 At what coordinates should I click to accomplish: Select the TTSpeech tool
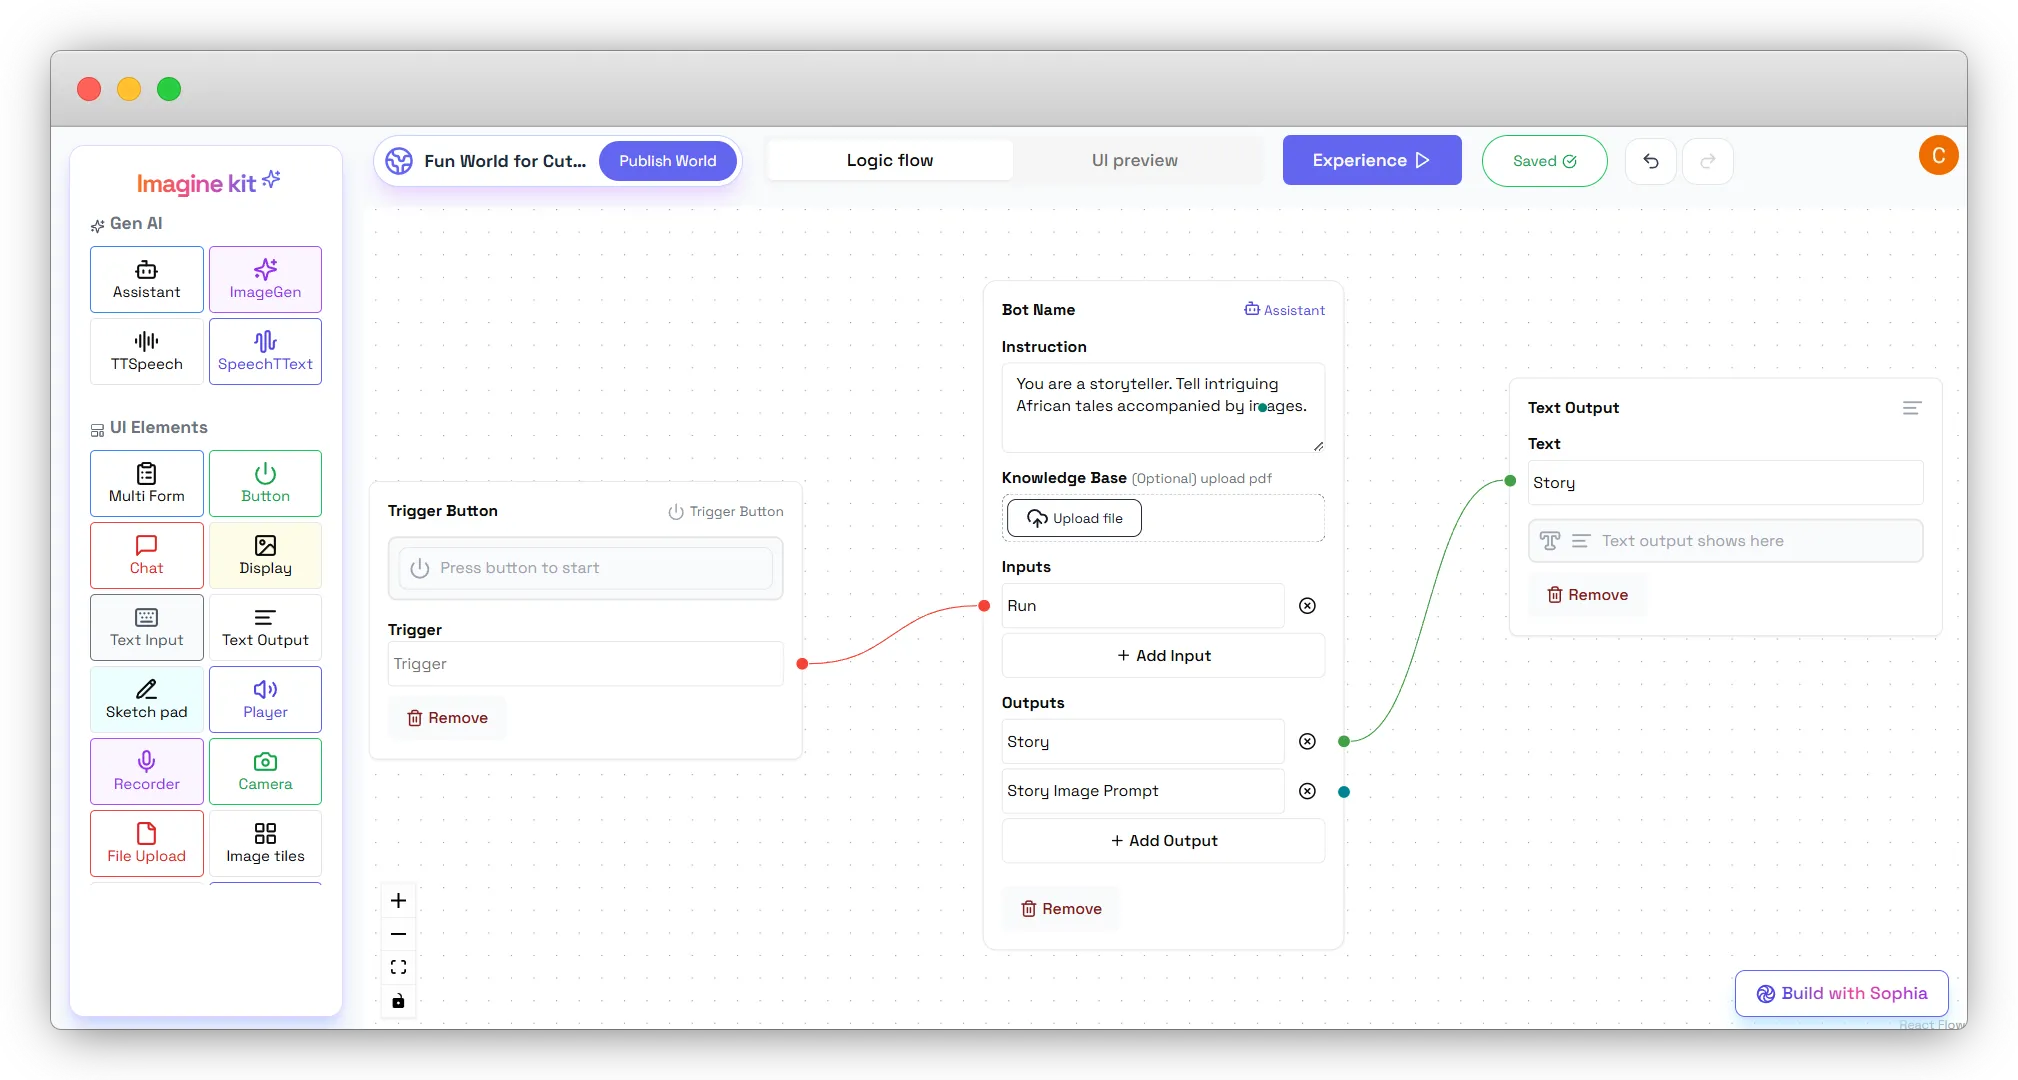click(x=146, y=351)
